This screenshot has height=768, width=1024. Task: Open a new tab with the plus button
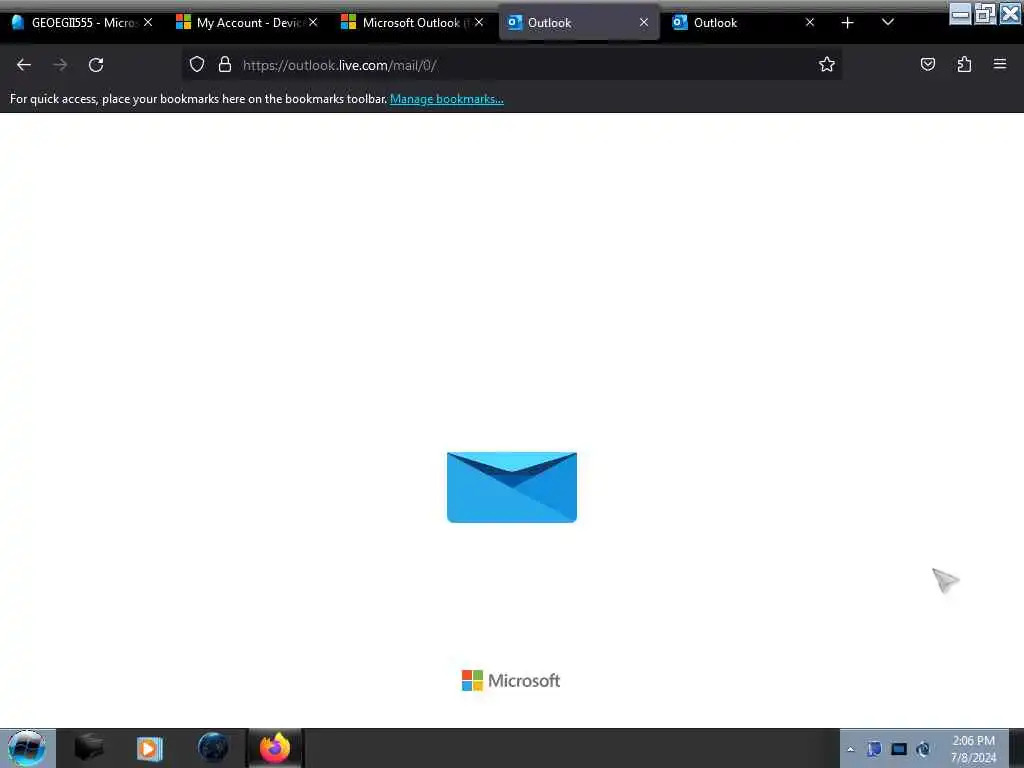point(847,23)
